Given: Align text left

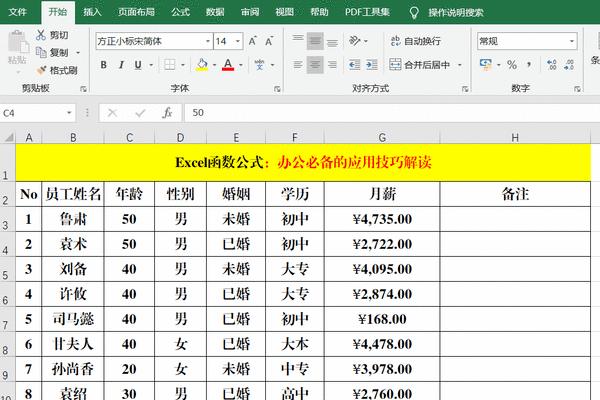Looking at the screenshot, I should click(298, 65).
